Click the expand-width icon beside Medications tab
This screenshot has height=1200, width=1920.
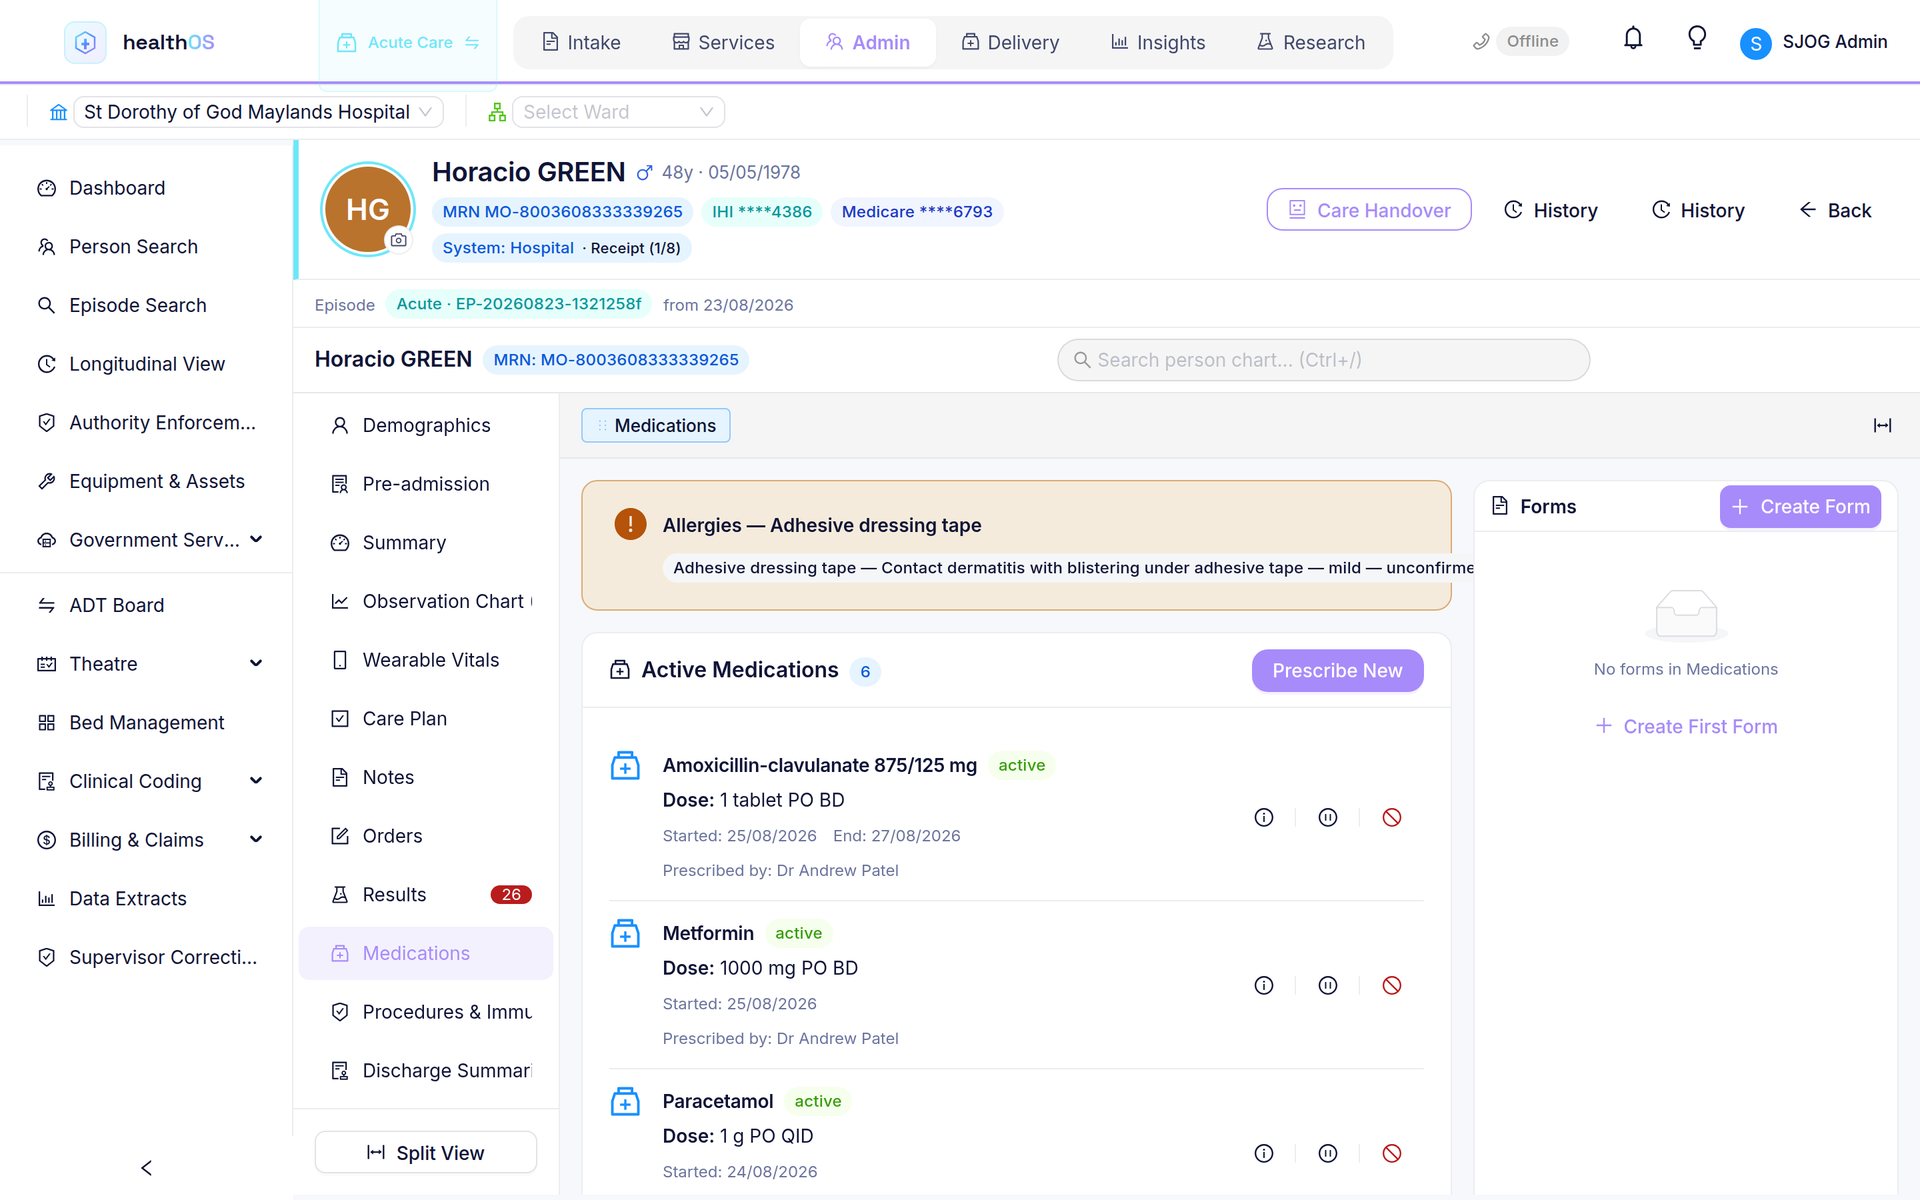1883,426
